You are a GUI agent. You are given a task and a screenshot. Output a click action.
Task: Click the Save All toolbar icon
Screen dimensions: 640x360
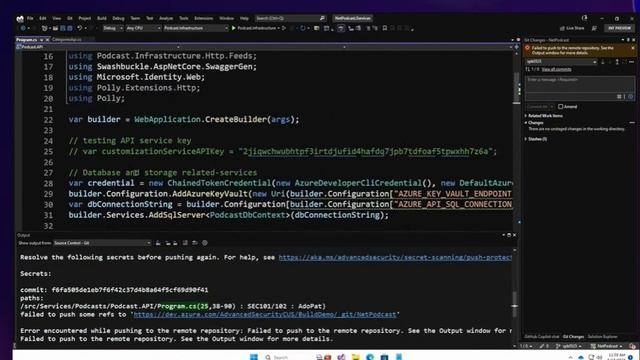pyautogui.click(x=69, y=28)
